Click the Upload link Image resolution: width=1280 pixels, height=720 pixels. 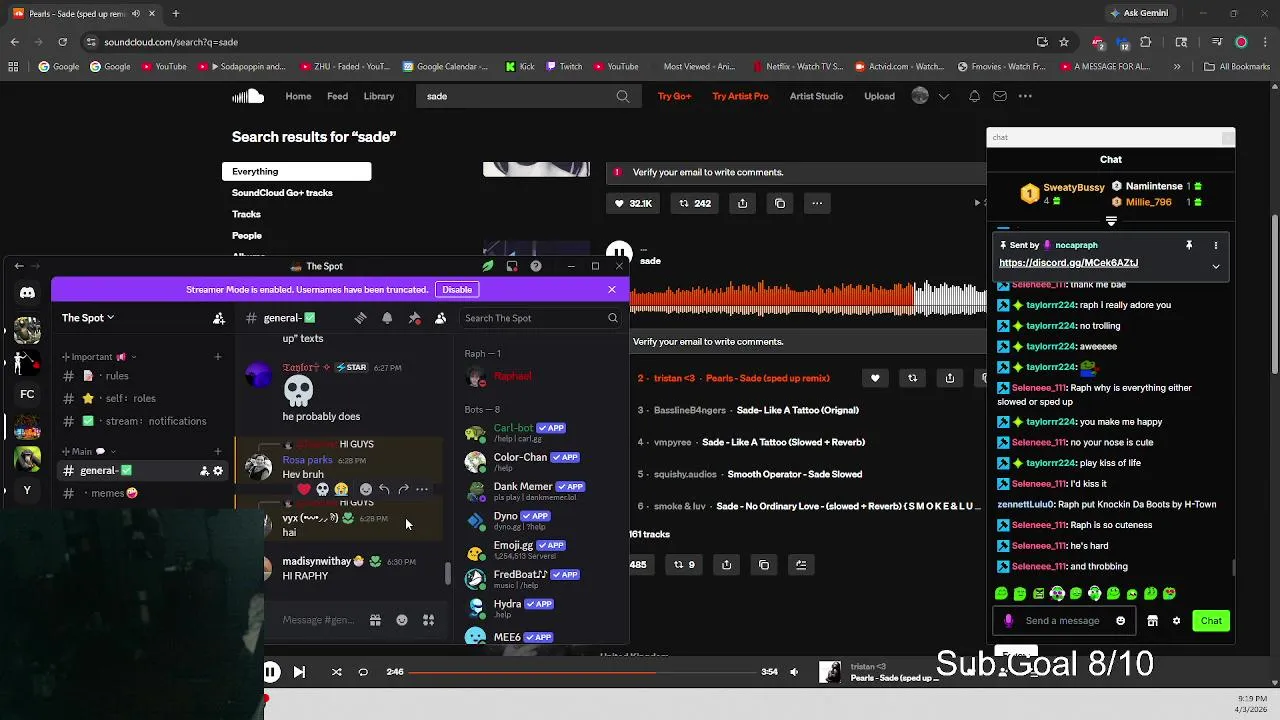(x=879, y=96)
